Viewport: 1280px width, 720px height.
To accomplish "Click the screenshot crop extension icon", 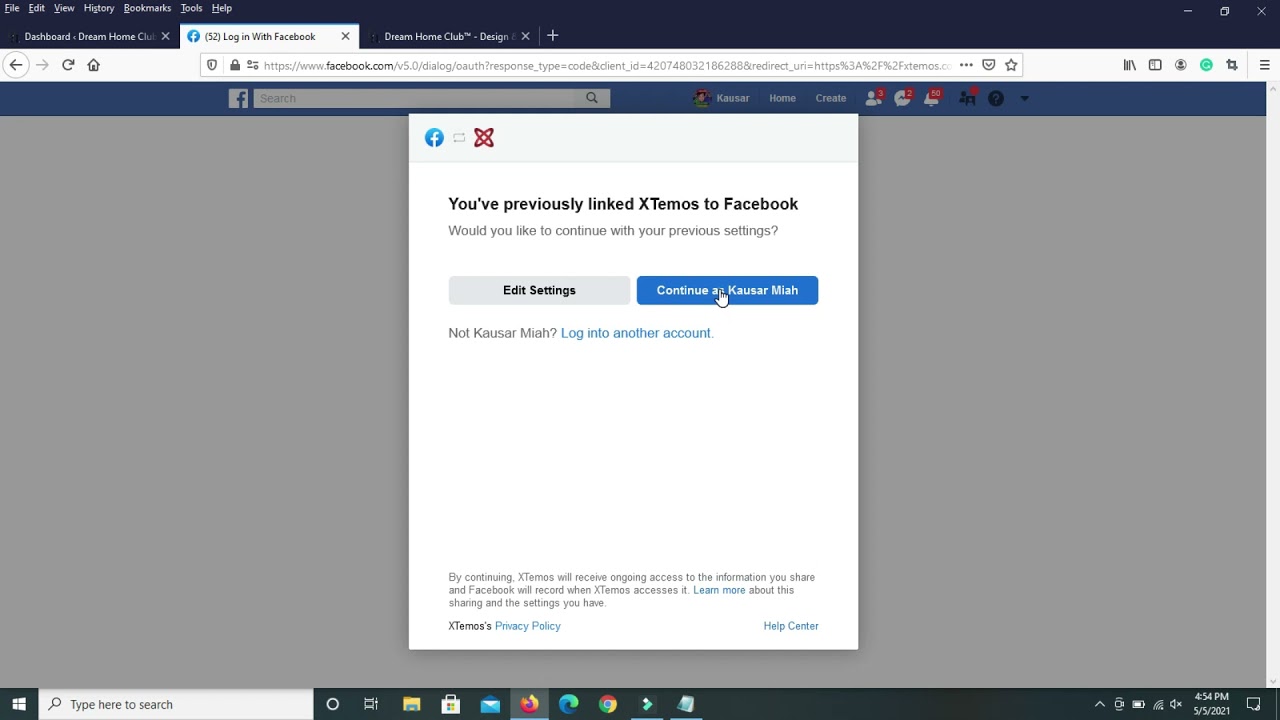I will [x=1232, y=65].
